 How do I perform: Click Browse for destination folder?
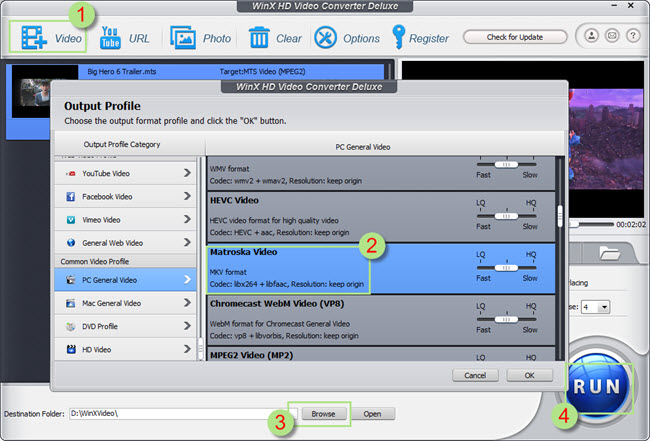click(x=323, y=414)
